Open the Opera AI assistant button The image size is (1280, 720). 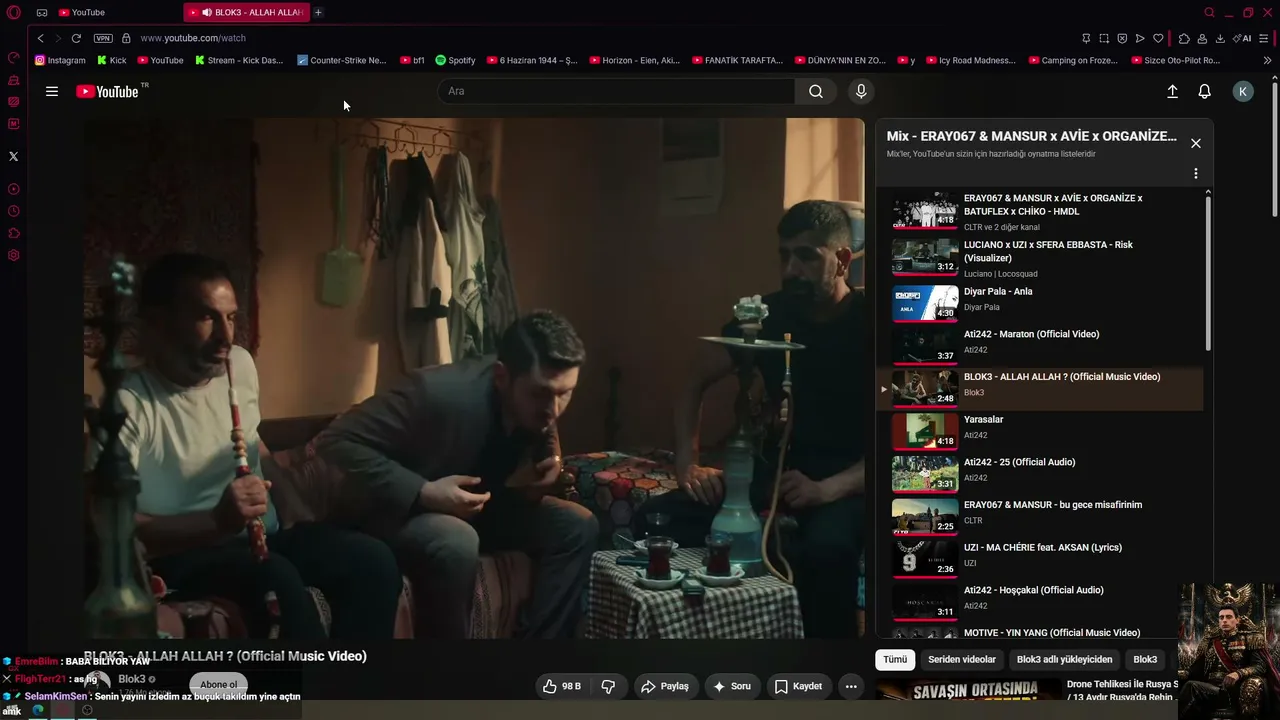[x=1243, y=38]
